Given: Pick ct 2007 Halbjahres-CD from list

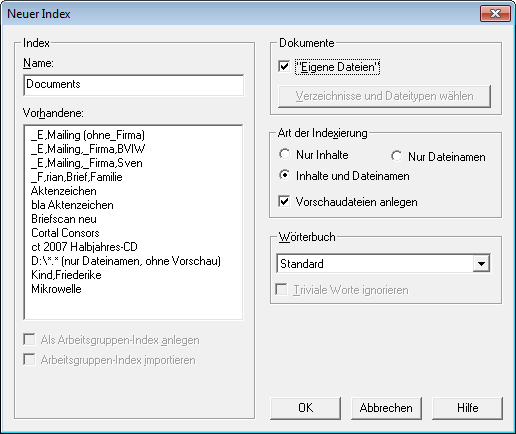Looking at the screenshot, I should click(84, 247).
